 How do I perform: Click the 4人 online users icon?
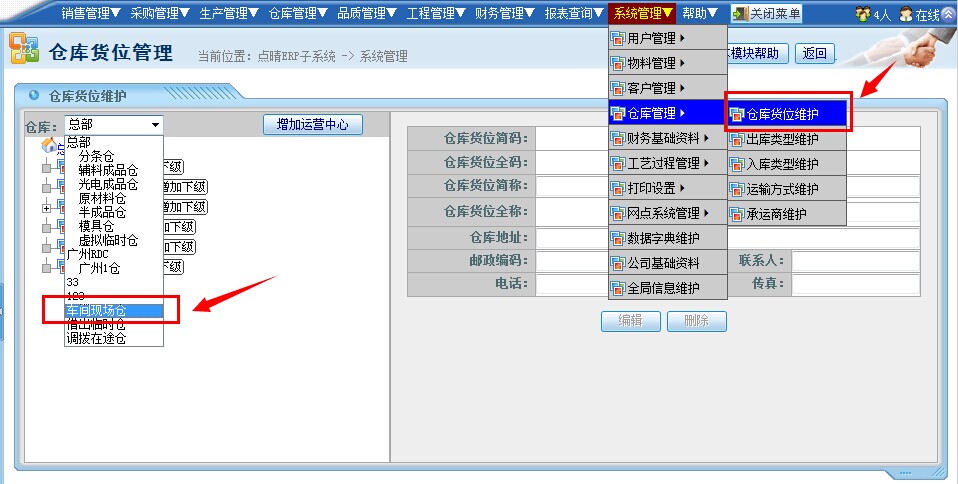tap(862, 15)
